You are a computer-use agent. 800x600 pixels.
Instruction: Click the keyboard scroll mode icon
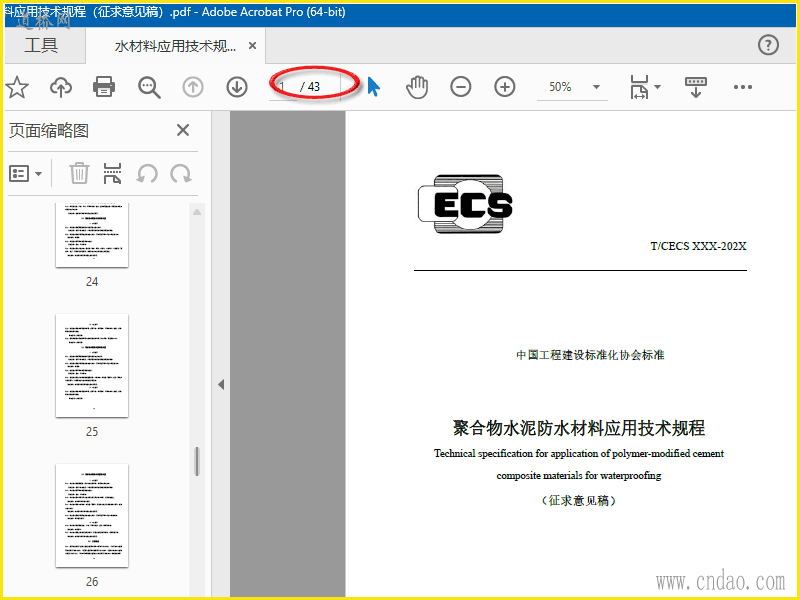coord(695,87)
